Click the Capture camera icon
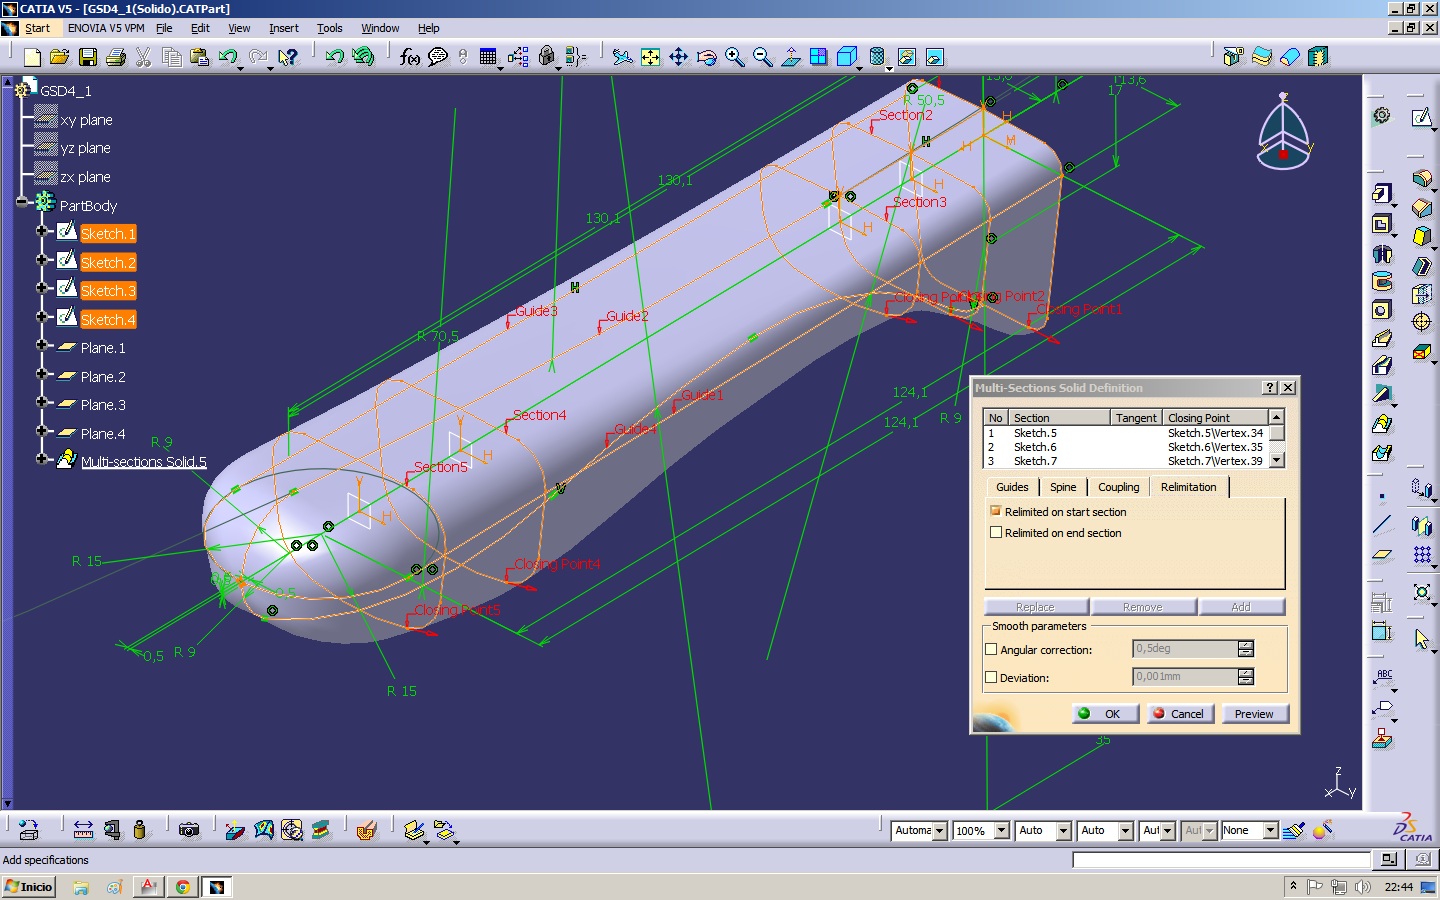This screenshot has height=900, width=1440. 188,830
